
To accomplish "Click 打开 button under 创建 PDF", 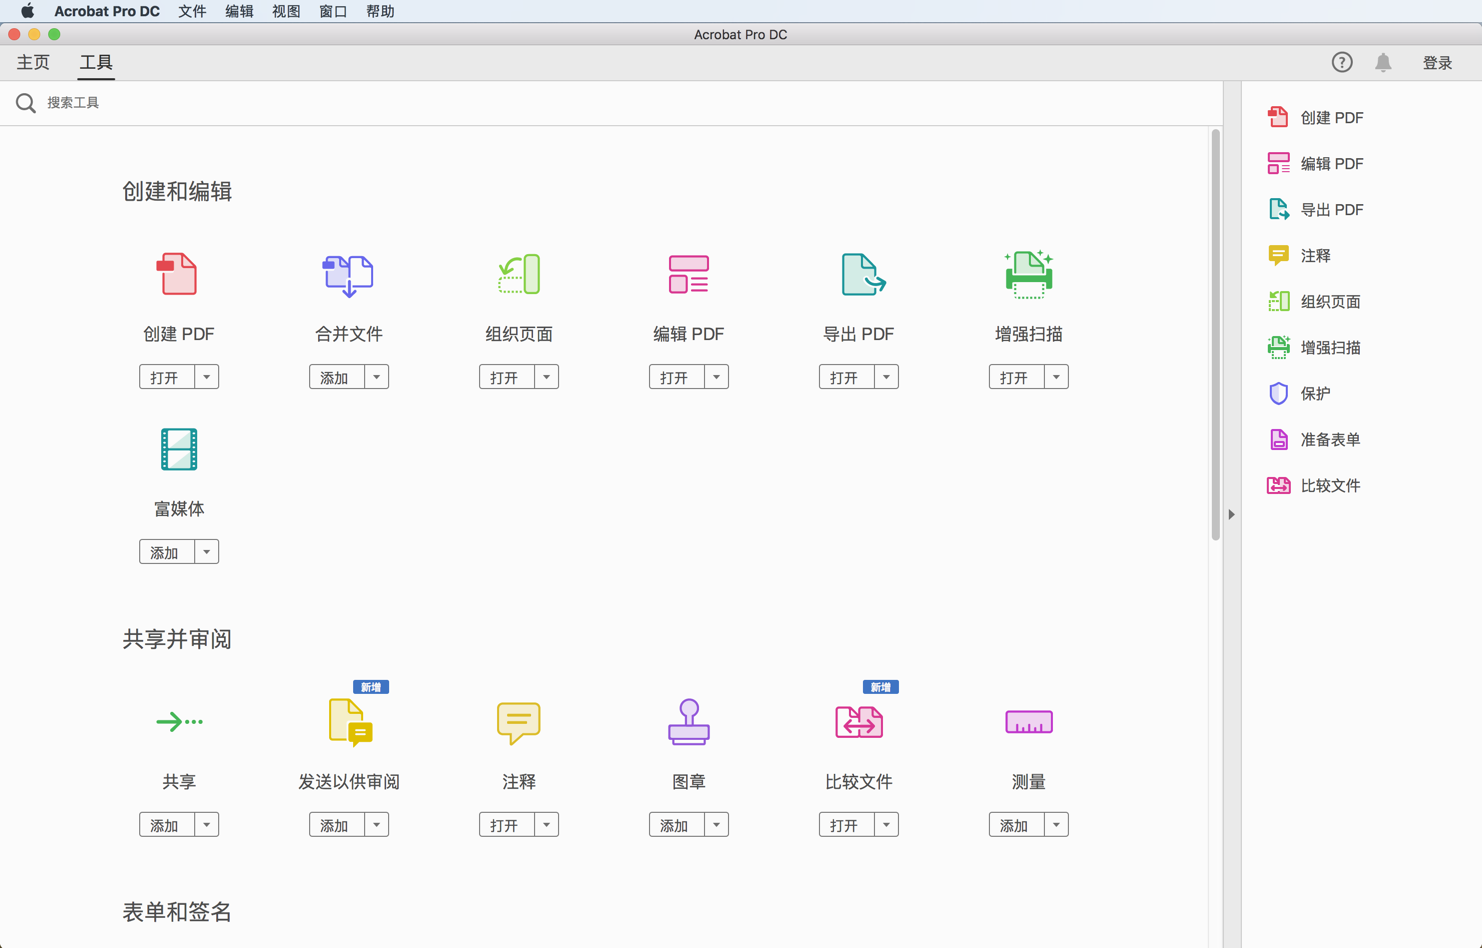I will point(166,377).
